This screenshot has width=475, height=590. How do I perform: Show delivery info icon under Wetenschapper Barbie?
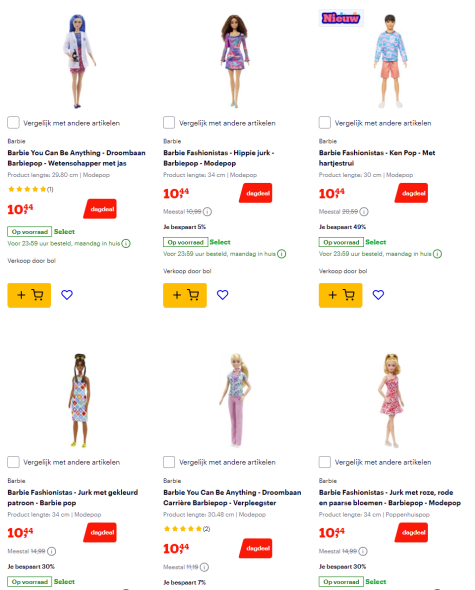point(126,244)
